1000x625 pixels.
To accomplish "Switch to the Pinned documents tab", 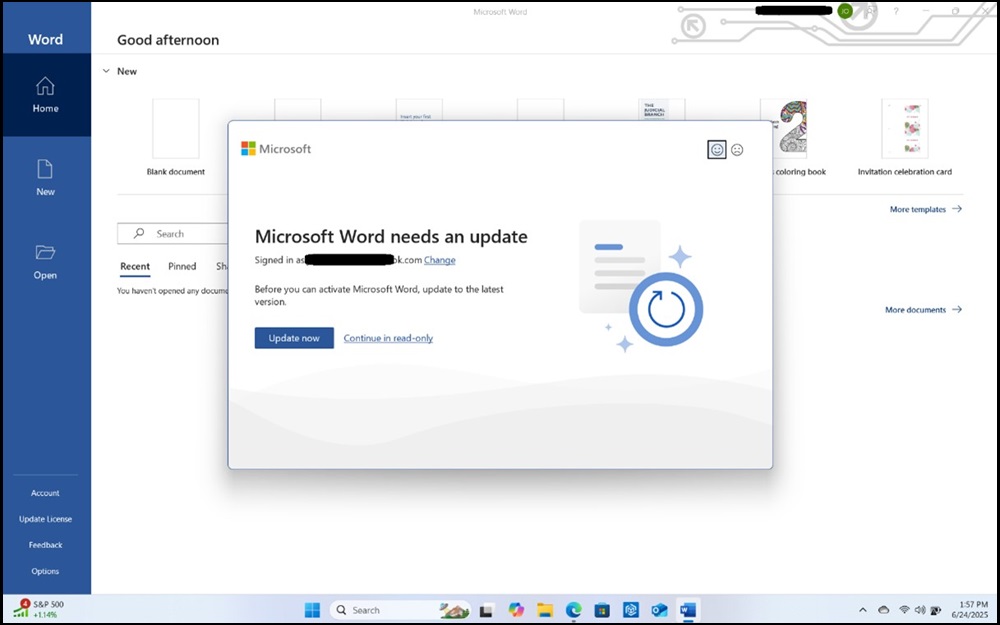I will 181,266.
